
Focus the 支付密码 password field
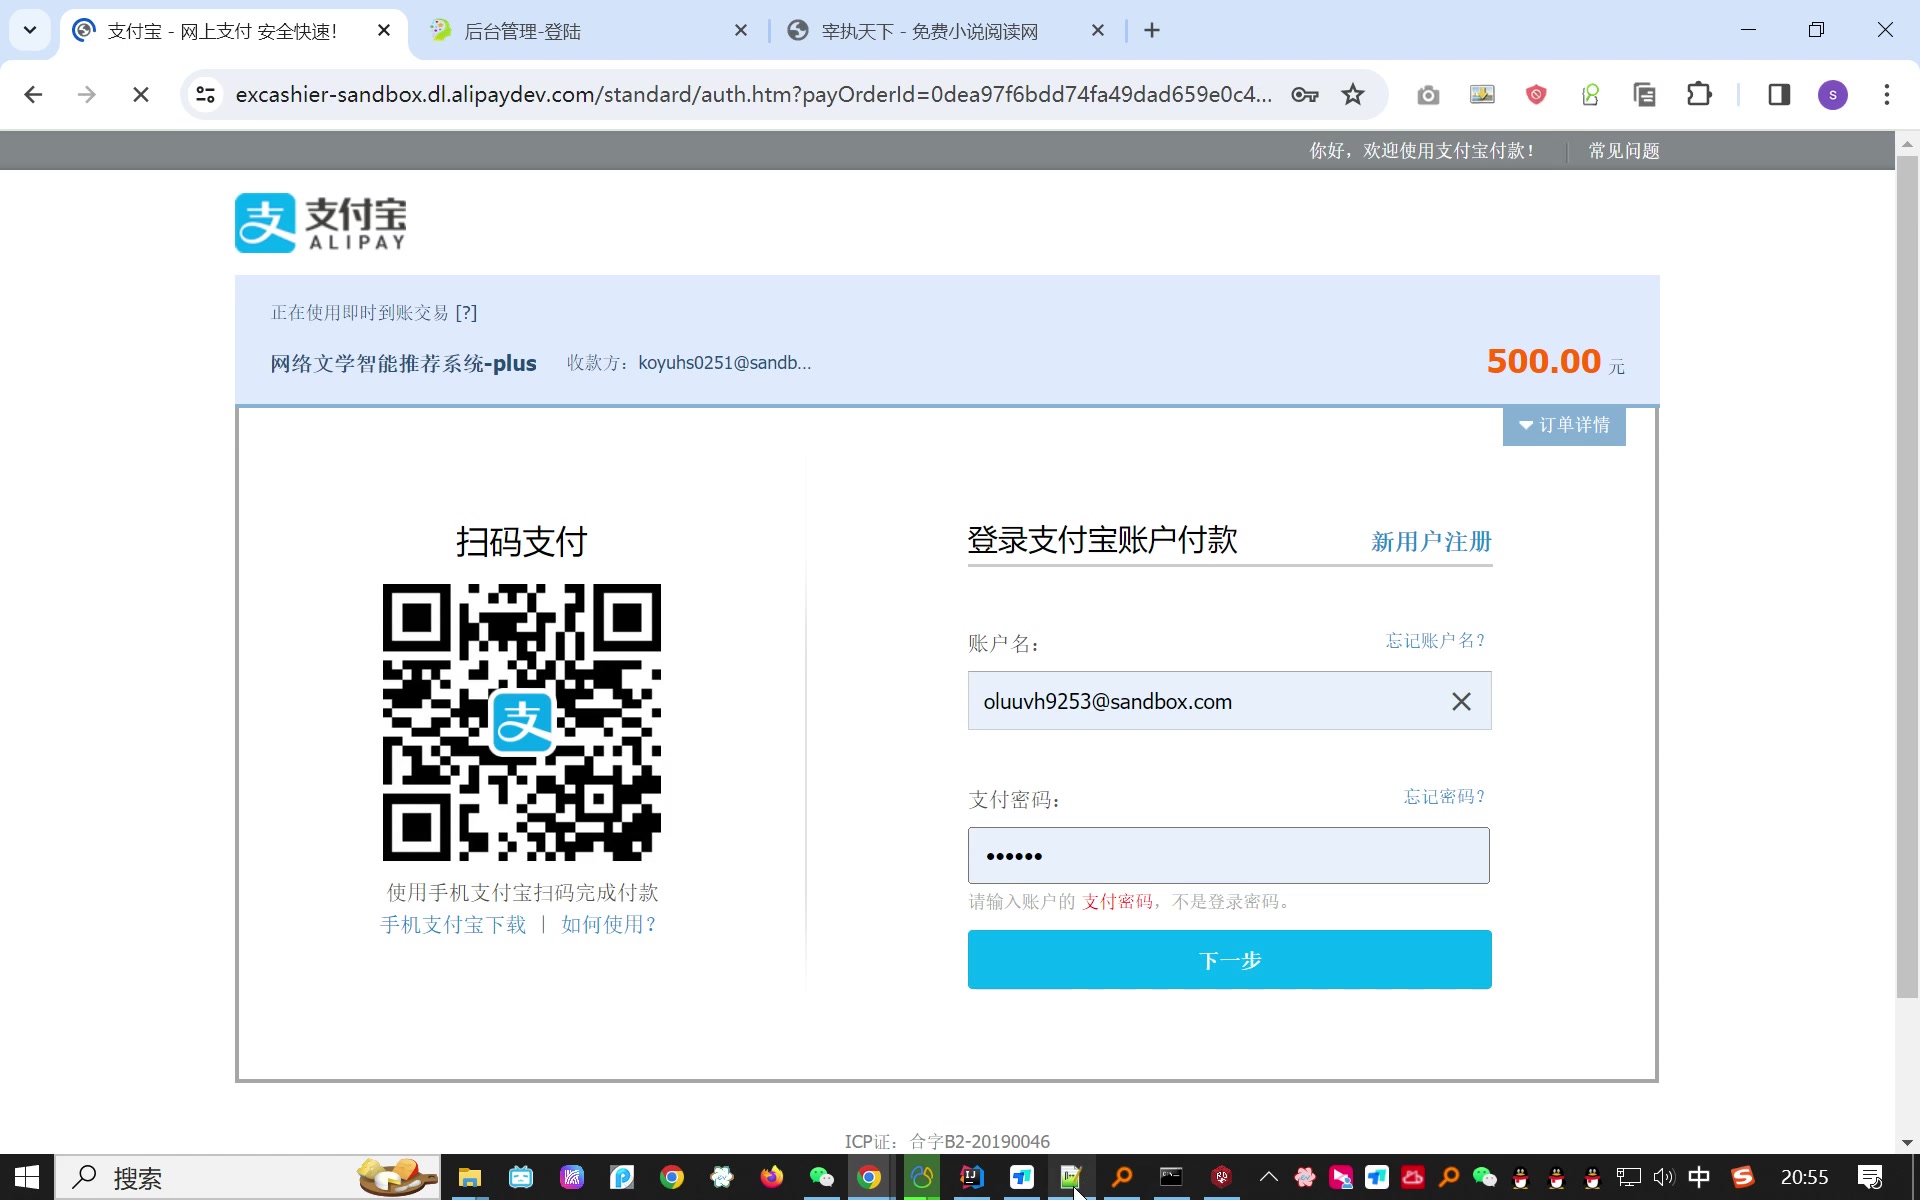click(1228, 855)
